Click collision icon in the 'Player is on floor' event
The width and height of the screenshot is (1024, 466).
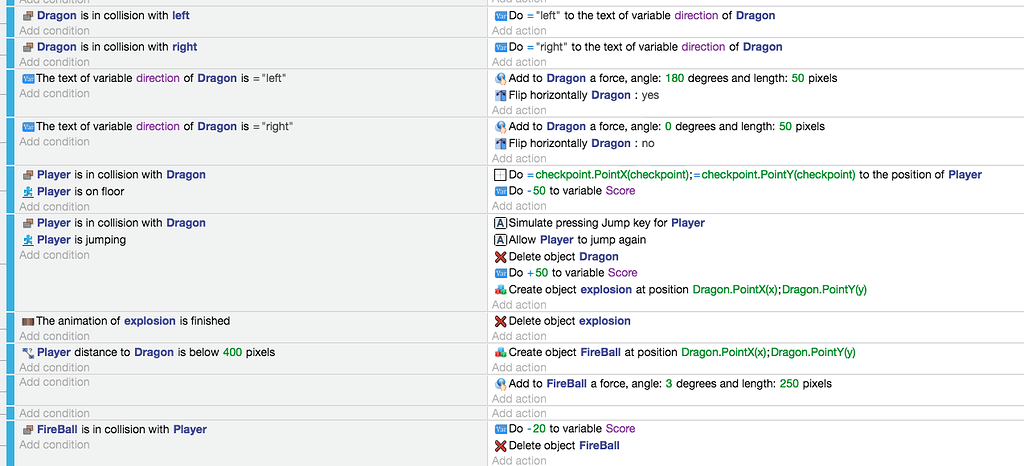click(x=28, y=175)
